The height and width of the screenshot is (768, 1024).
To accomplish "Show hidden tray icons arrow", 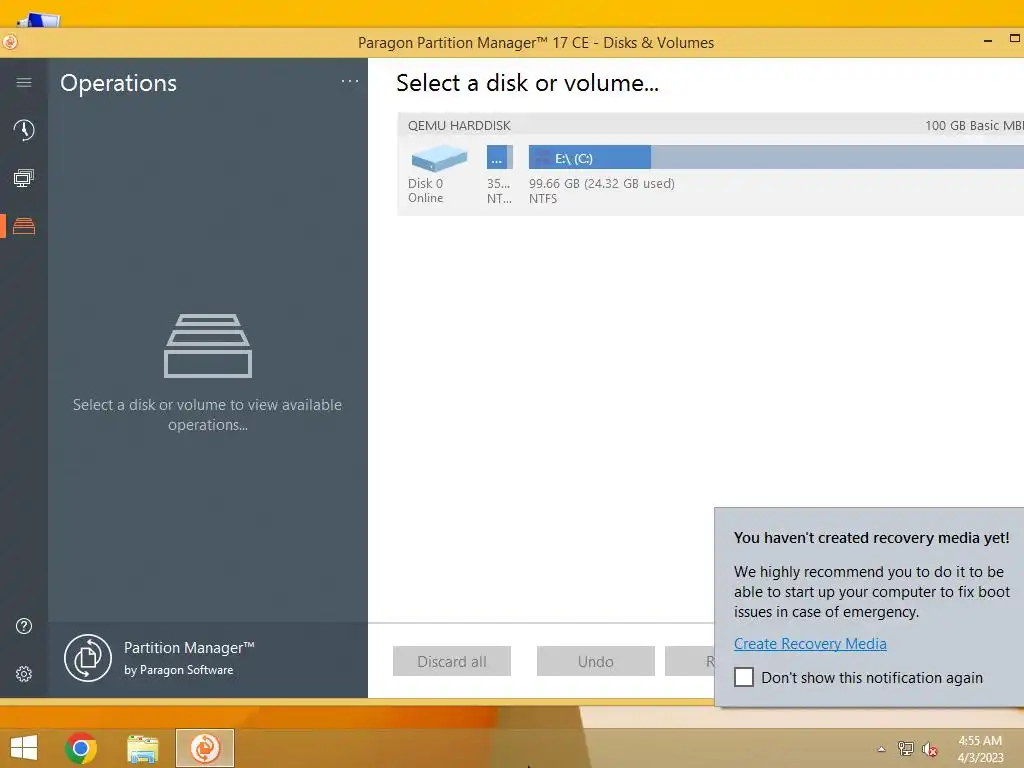I will [882, 749].
